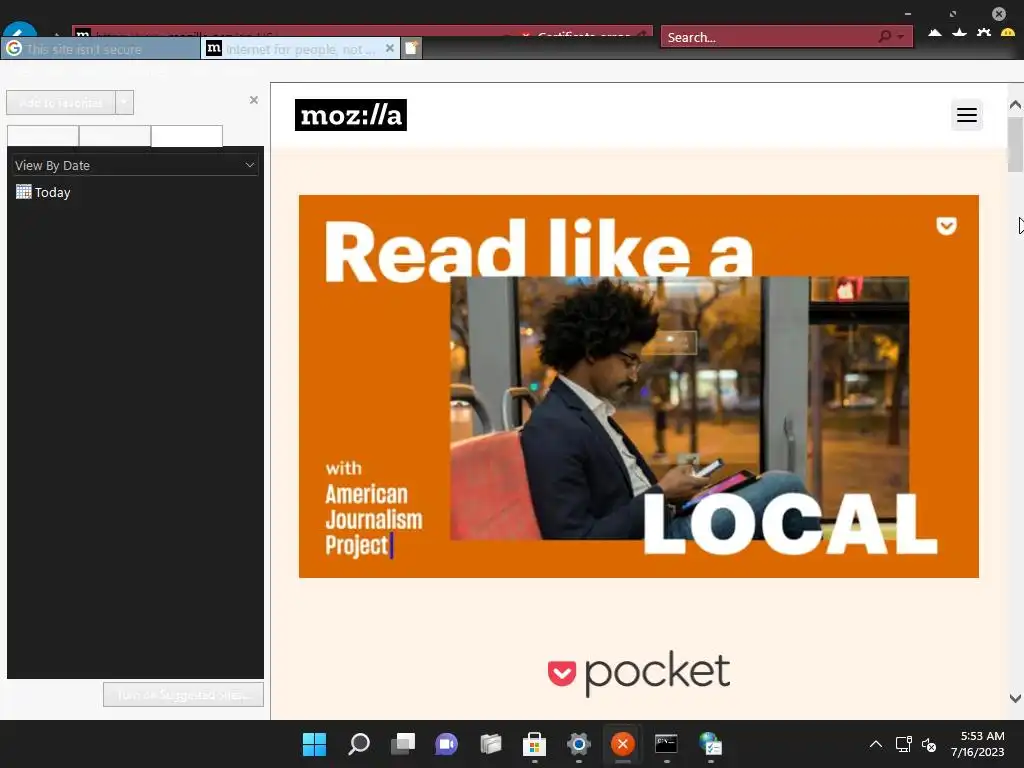The width and height of the screenshot is (1024, 768).
Task: Click the pocket logo below the banner
Action: point(639,673)
